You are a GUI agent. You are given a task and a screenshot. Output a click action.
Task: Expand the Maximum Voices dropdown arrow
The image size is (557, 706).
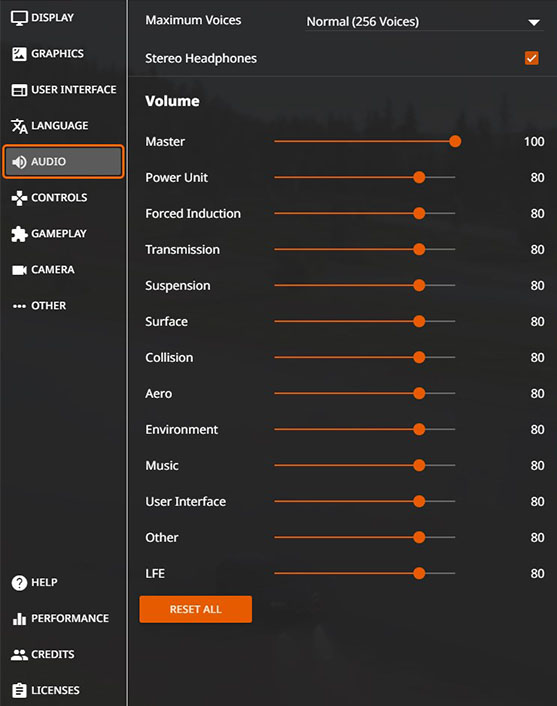(534, 22)
